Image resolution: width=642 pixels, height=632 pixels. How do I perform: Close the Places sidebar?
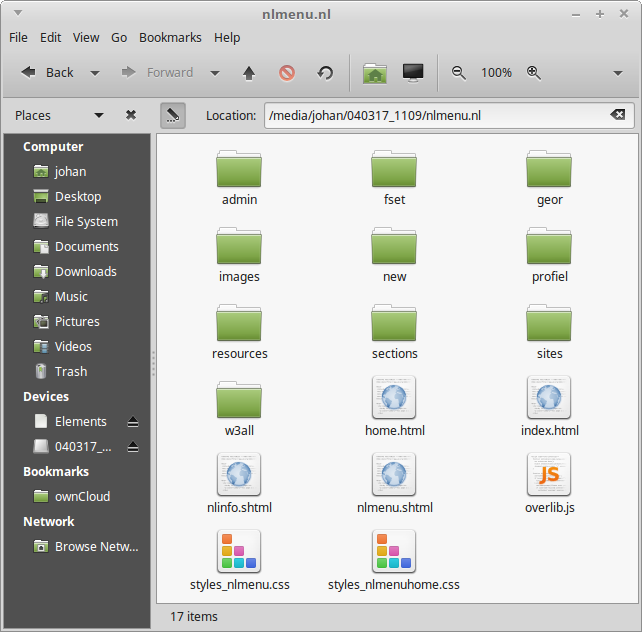pyautogui.click(x=131, y=115)
